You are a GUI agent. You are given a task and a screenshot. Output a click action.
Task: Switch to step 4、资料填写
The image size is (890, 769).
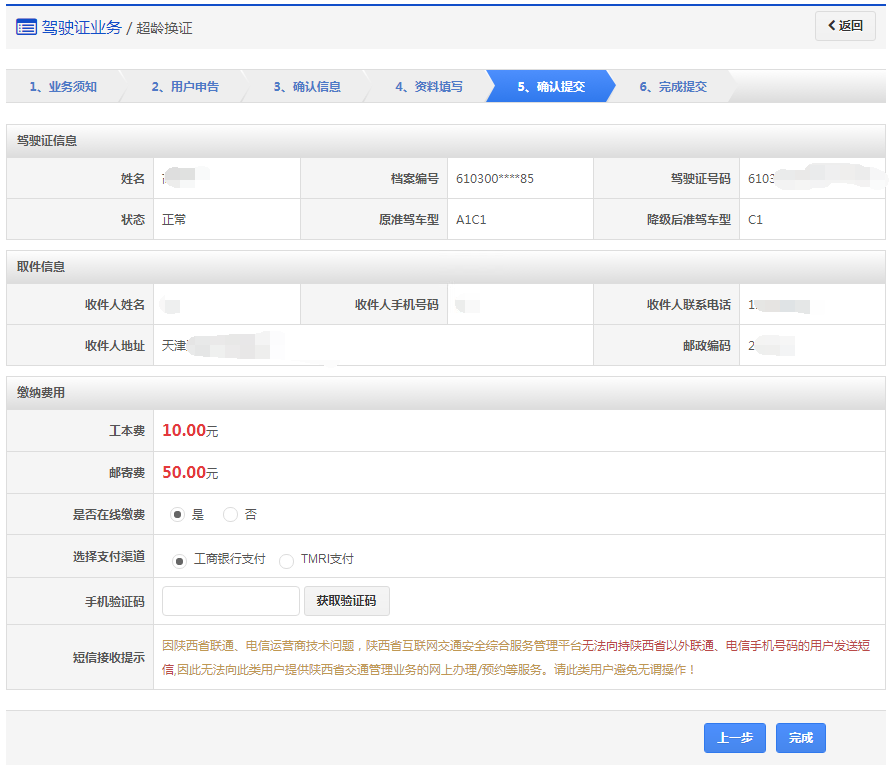pyautogui.click(x=429, y=87)
